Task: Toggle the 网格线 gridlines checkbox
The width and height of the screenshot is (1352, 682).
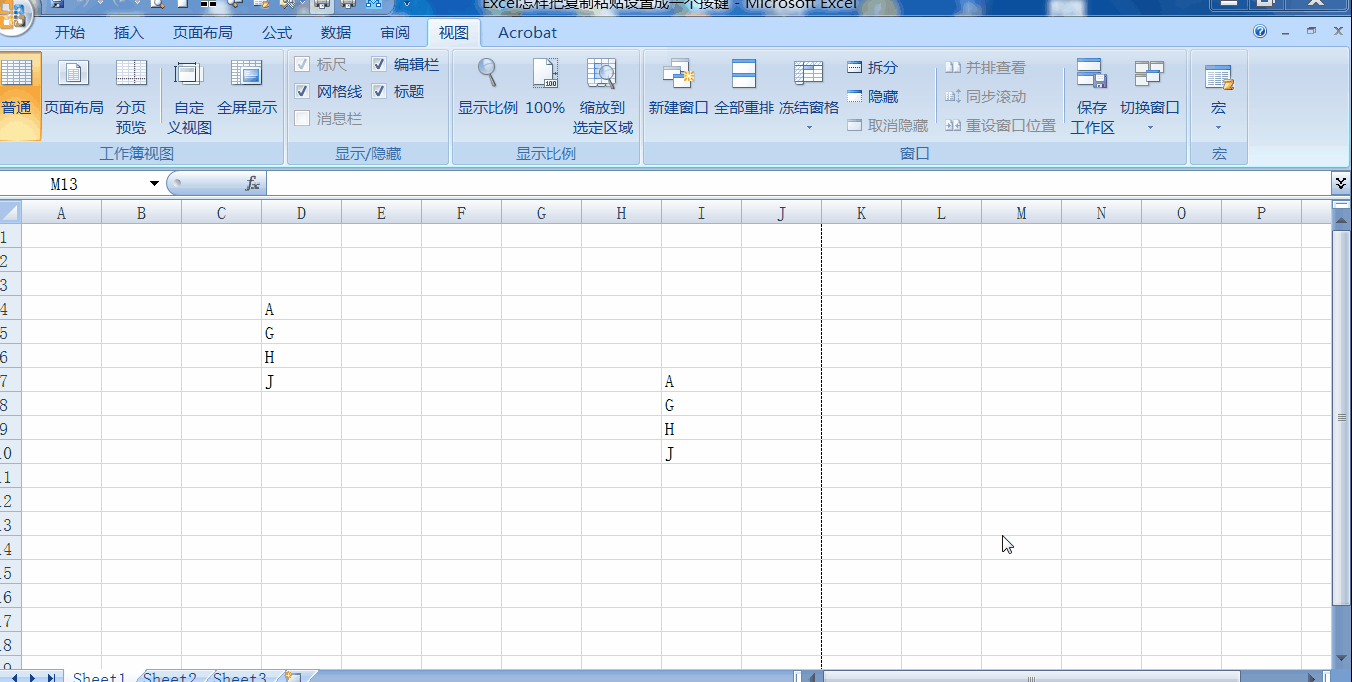Action: (x=302, y=91)
